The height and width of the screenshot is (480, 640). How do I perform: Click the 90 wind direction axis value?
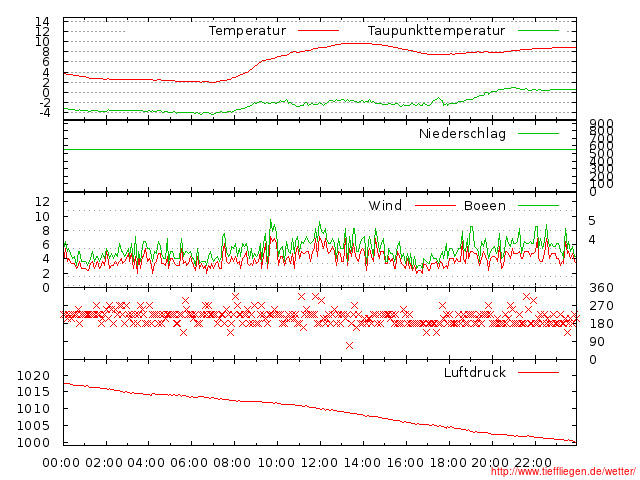[x=597, y=342]
